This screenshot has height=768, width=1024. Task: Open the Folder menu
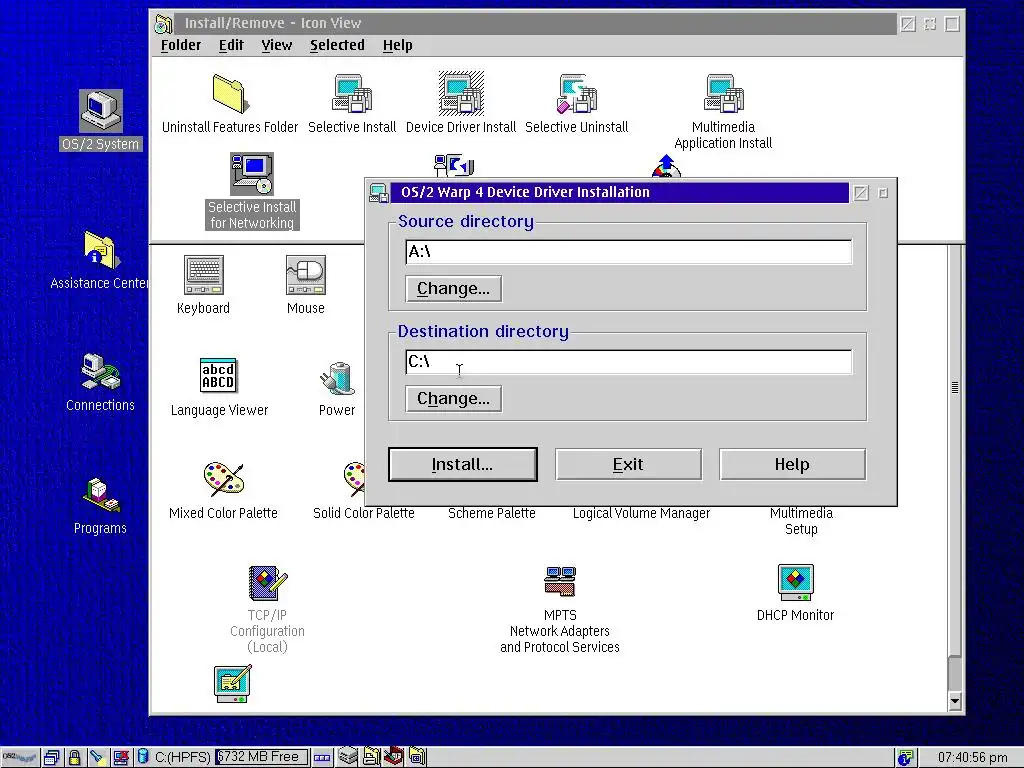click(181, 45)
